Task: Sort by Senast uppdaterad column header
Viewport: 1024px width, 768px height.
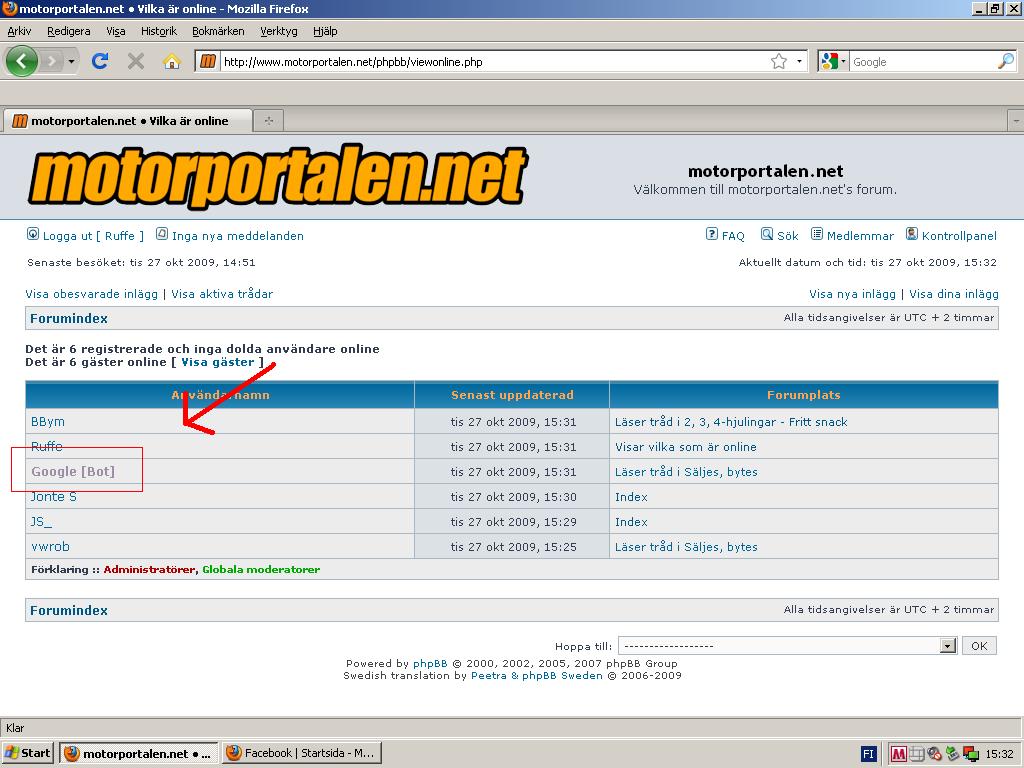Action: click(512, 394)
